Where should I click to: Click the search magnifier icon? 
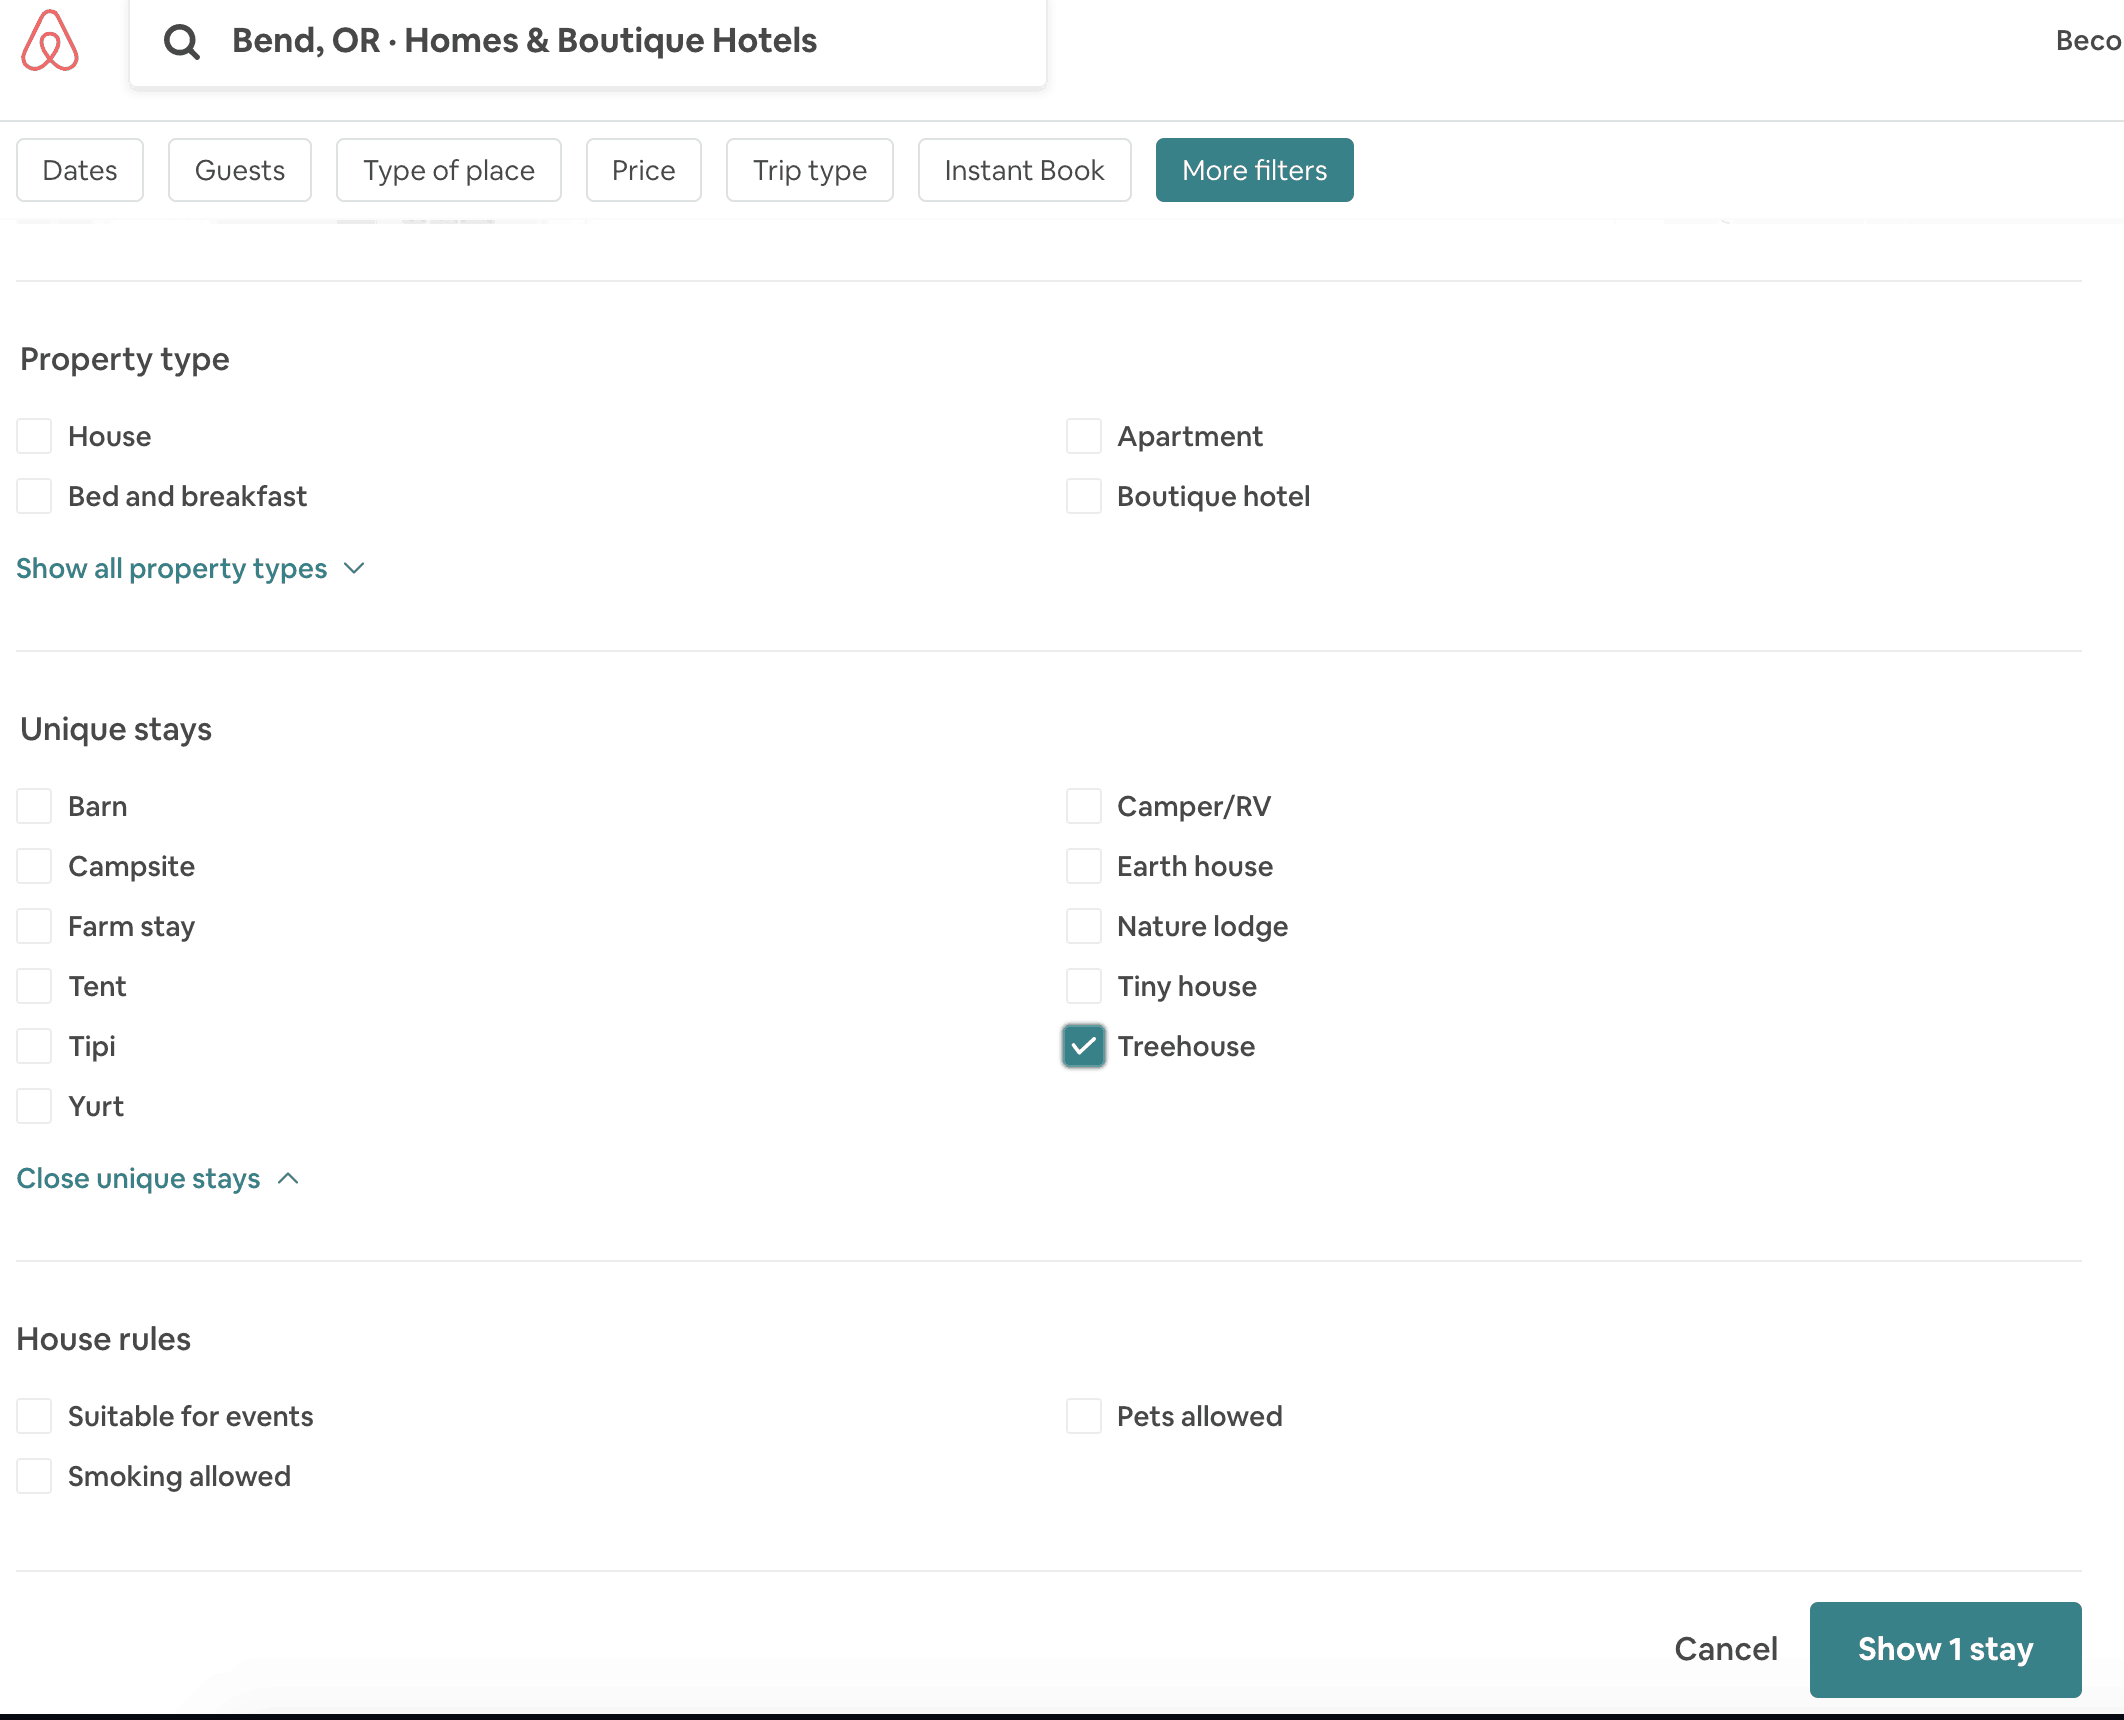coord(181,39)
